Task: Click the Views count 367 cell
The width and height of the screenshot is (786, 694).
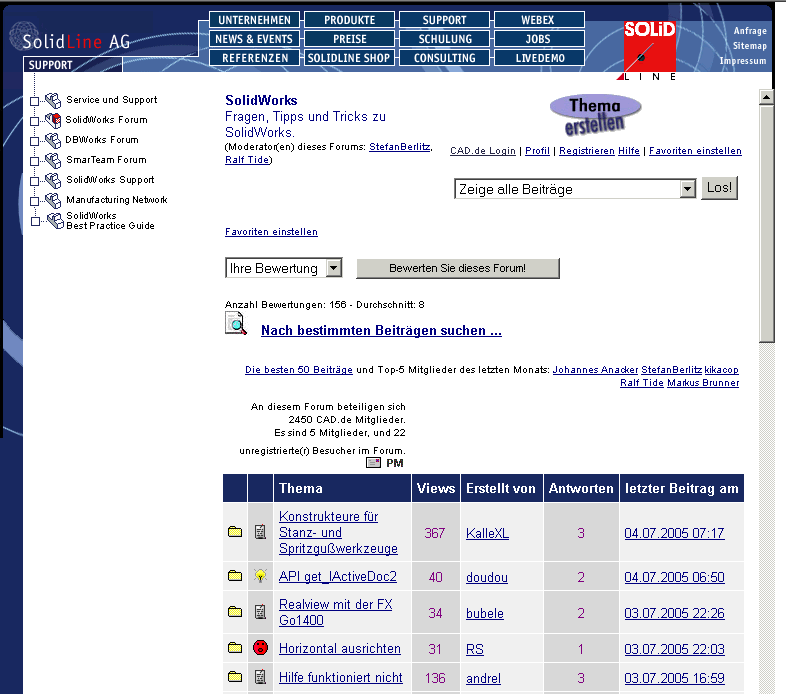Action: pyautogui.click(x=435, y=533)
